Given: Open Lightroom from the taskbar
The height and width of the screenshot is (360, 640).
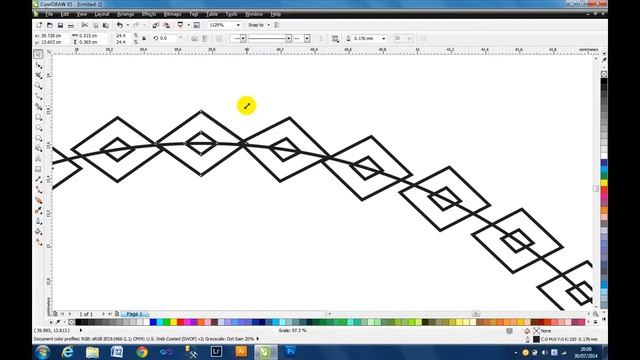Looking at the screenshot, I should (x=216, y=351).
